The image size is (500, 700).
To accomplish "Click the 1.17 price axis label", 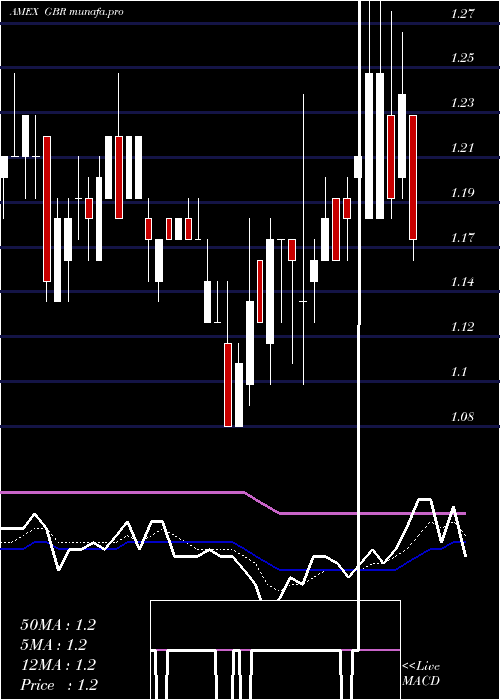I will [462, 237].
